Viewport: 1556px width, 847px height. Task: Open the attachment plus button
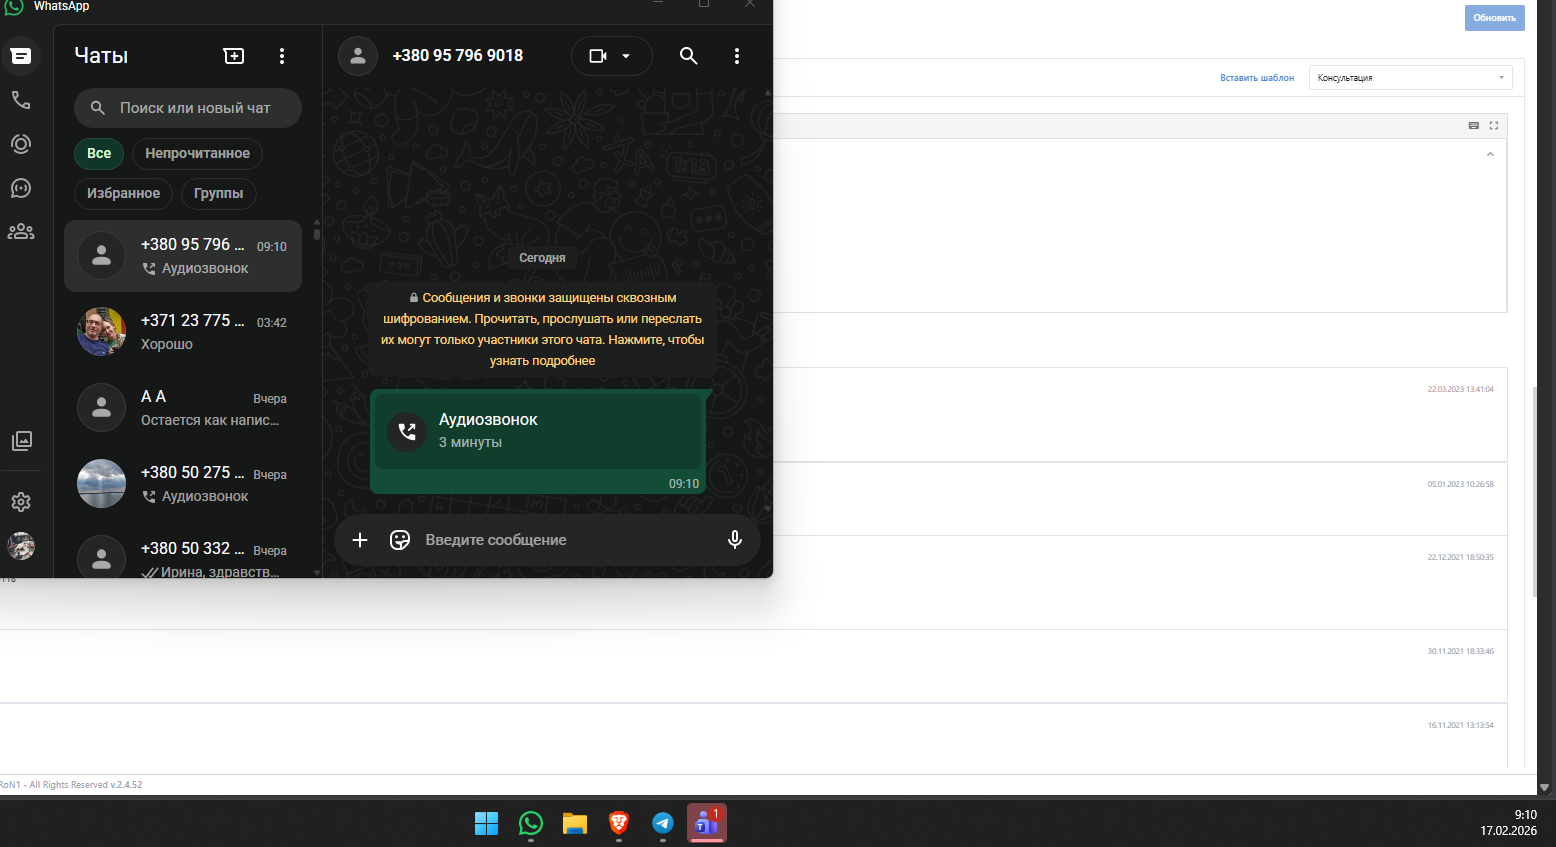point(360,540)
